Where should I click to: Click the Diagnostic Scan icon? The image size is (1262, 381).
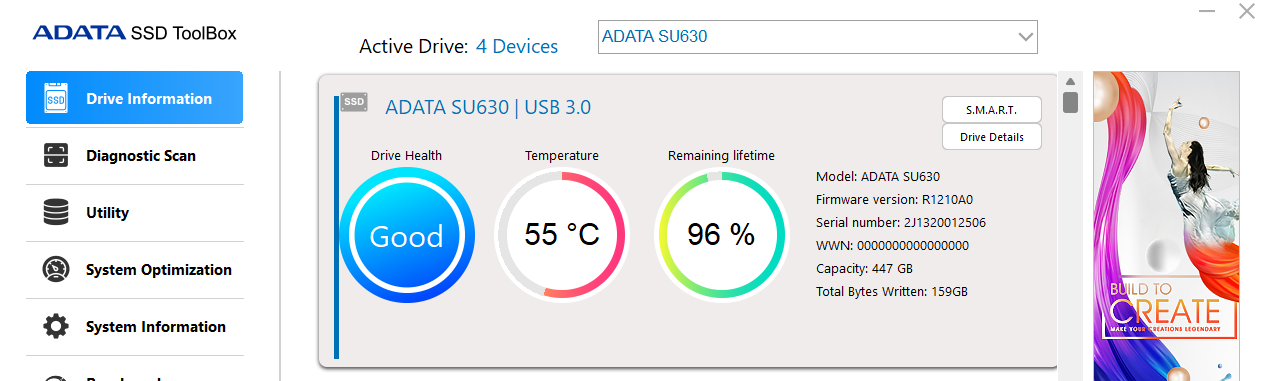[56, 155]
